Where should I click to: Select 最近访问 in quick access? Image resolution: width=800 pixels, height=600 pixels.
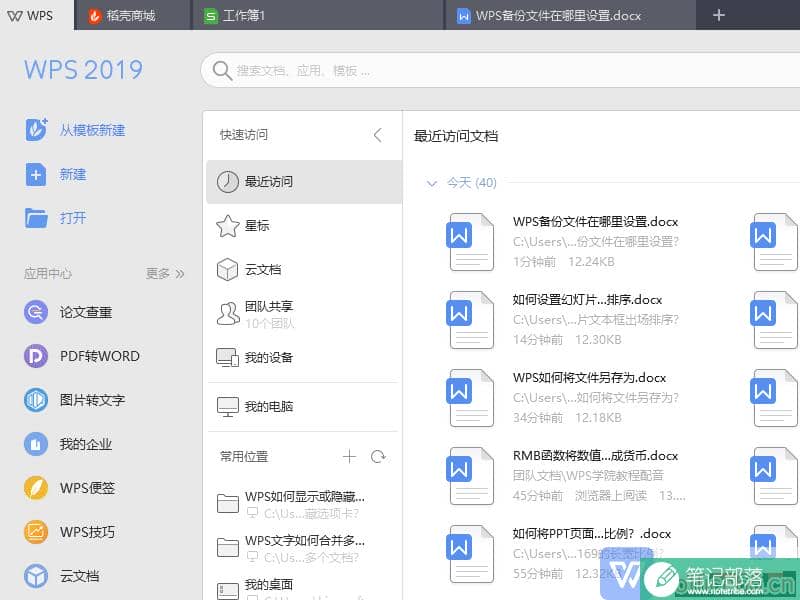(304, 182)
